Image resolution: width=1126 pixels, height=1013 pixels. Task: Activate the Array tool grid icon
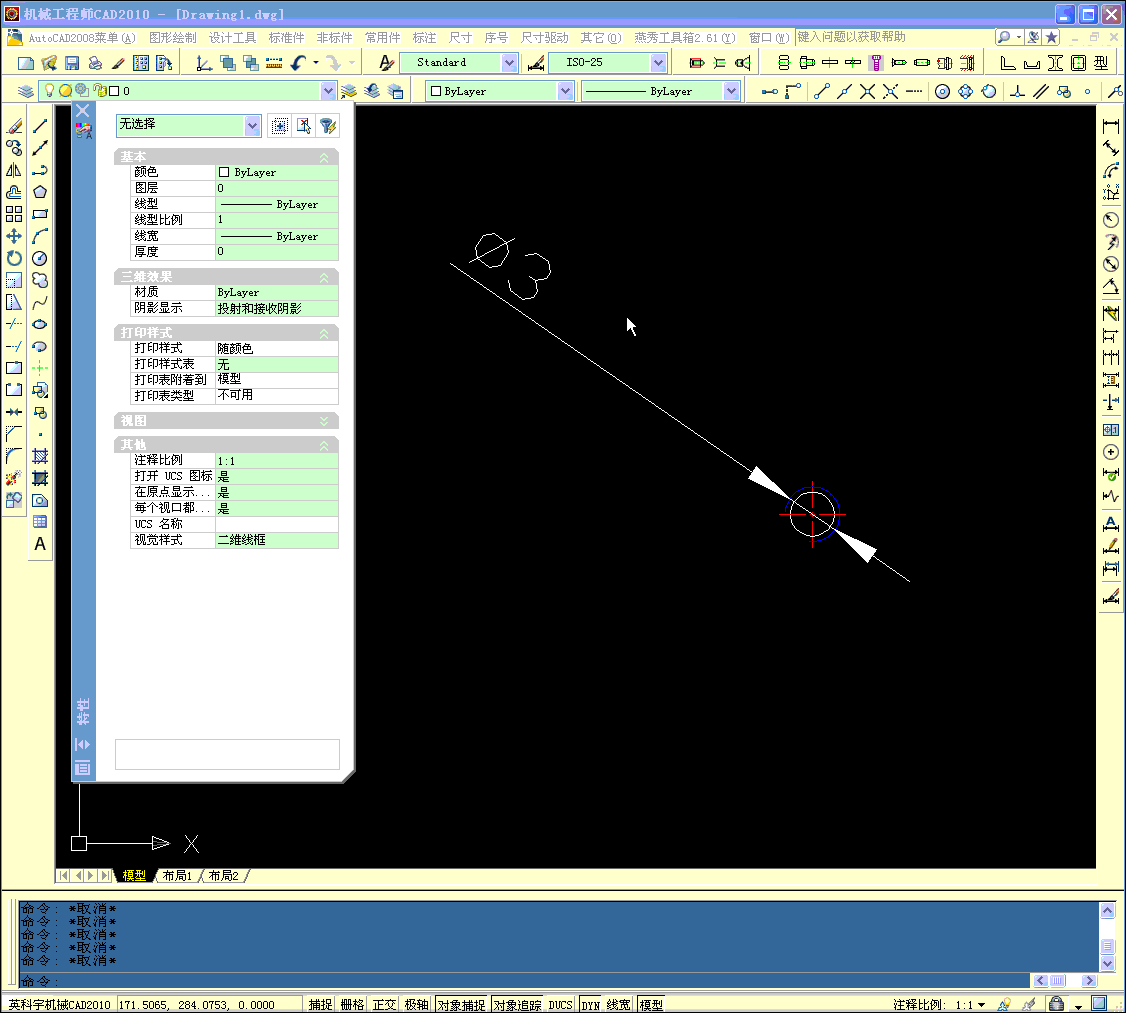[14, 214]
